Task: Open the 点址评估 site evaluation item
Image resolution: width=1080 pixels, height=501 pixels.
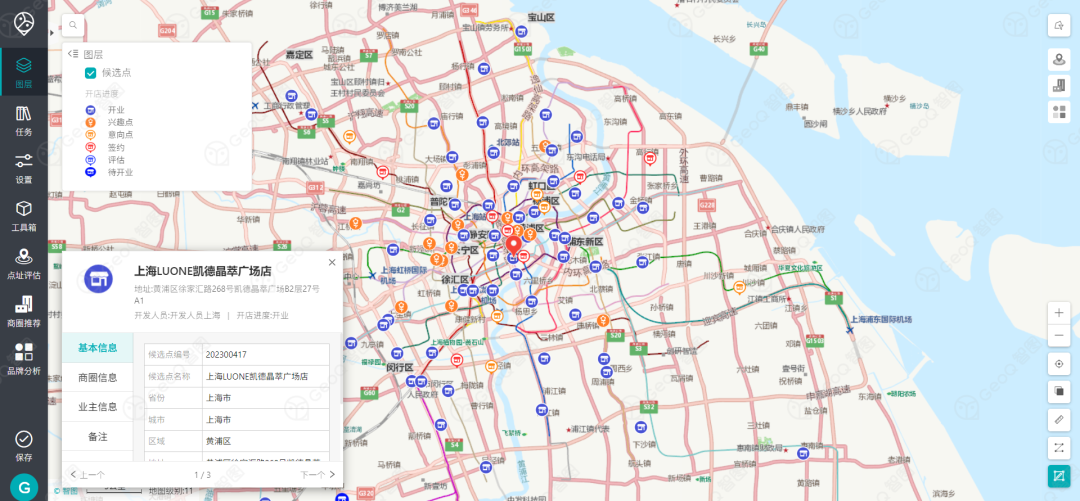Action: coord(23,263)
